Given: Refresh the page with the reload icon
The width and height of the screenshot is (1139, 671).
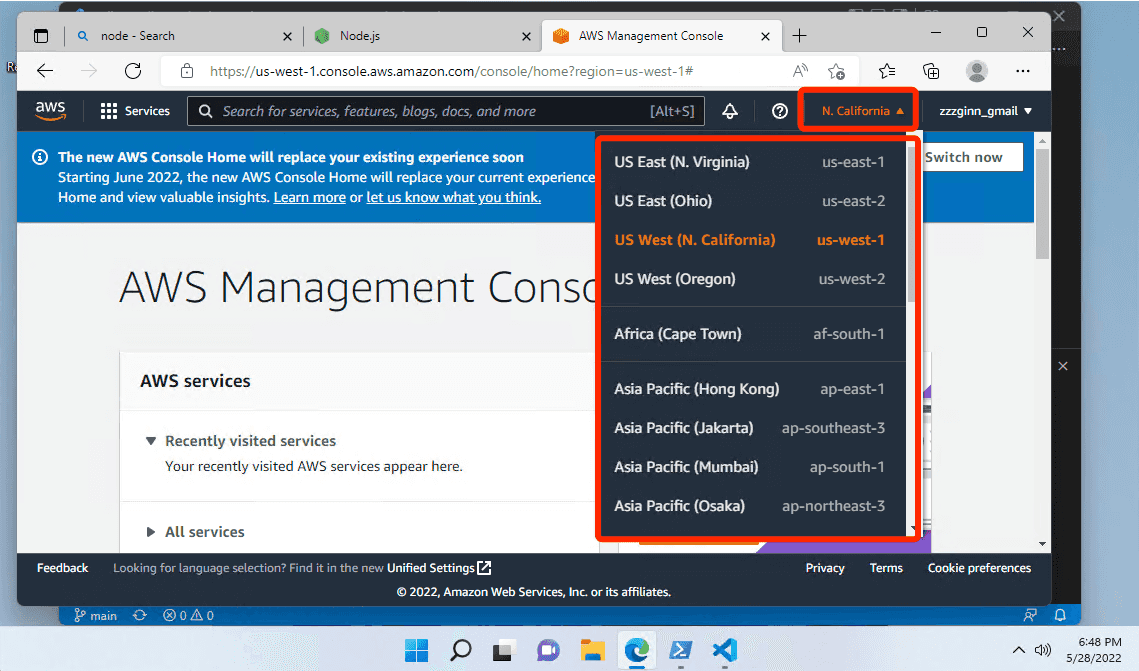Looking at the screenshot, I should pos(133,71).
